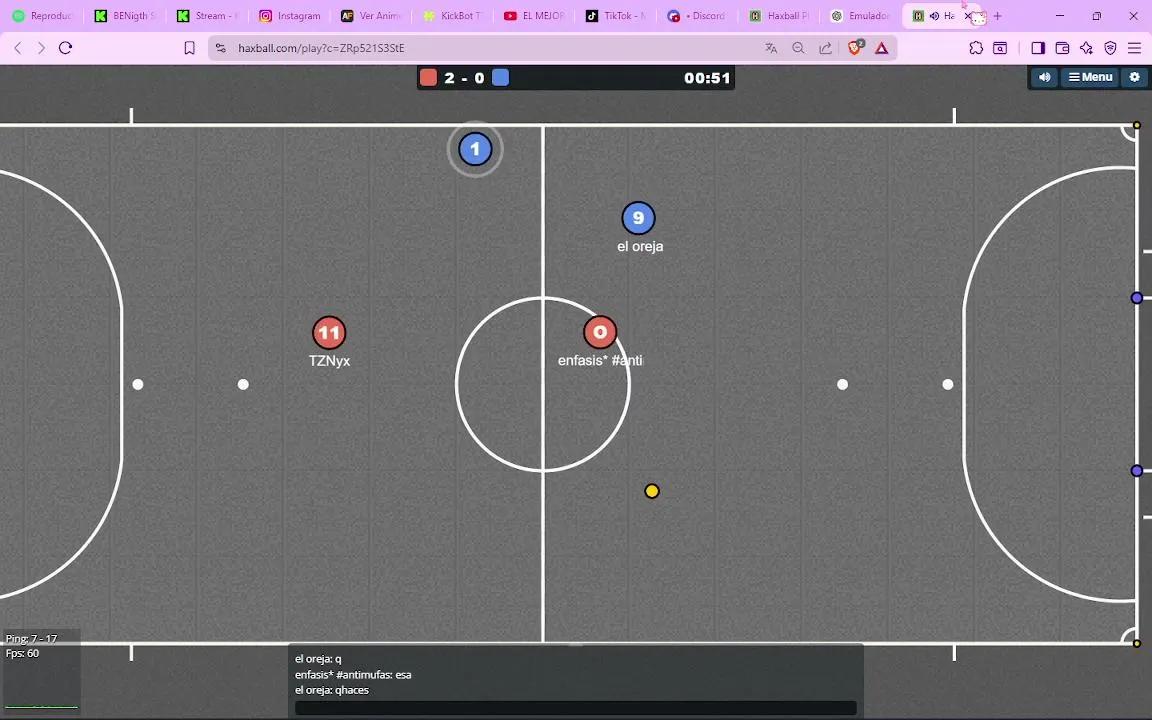Click the zoom magnifier icon in address bar
1152x720 pixels.
coord(798,48)
